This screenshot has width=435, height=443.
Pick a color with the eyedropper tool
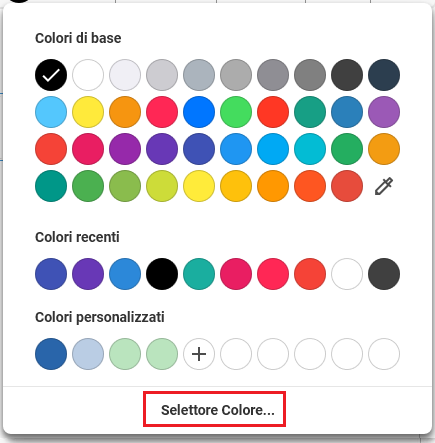click(x=384, y=186)
